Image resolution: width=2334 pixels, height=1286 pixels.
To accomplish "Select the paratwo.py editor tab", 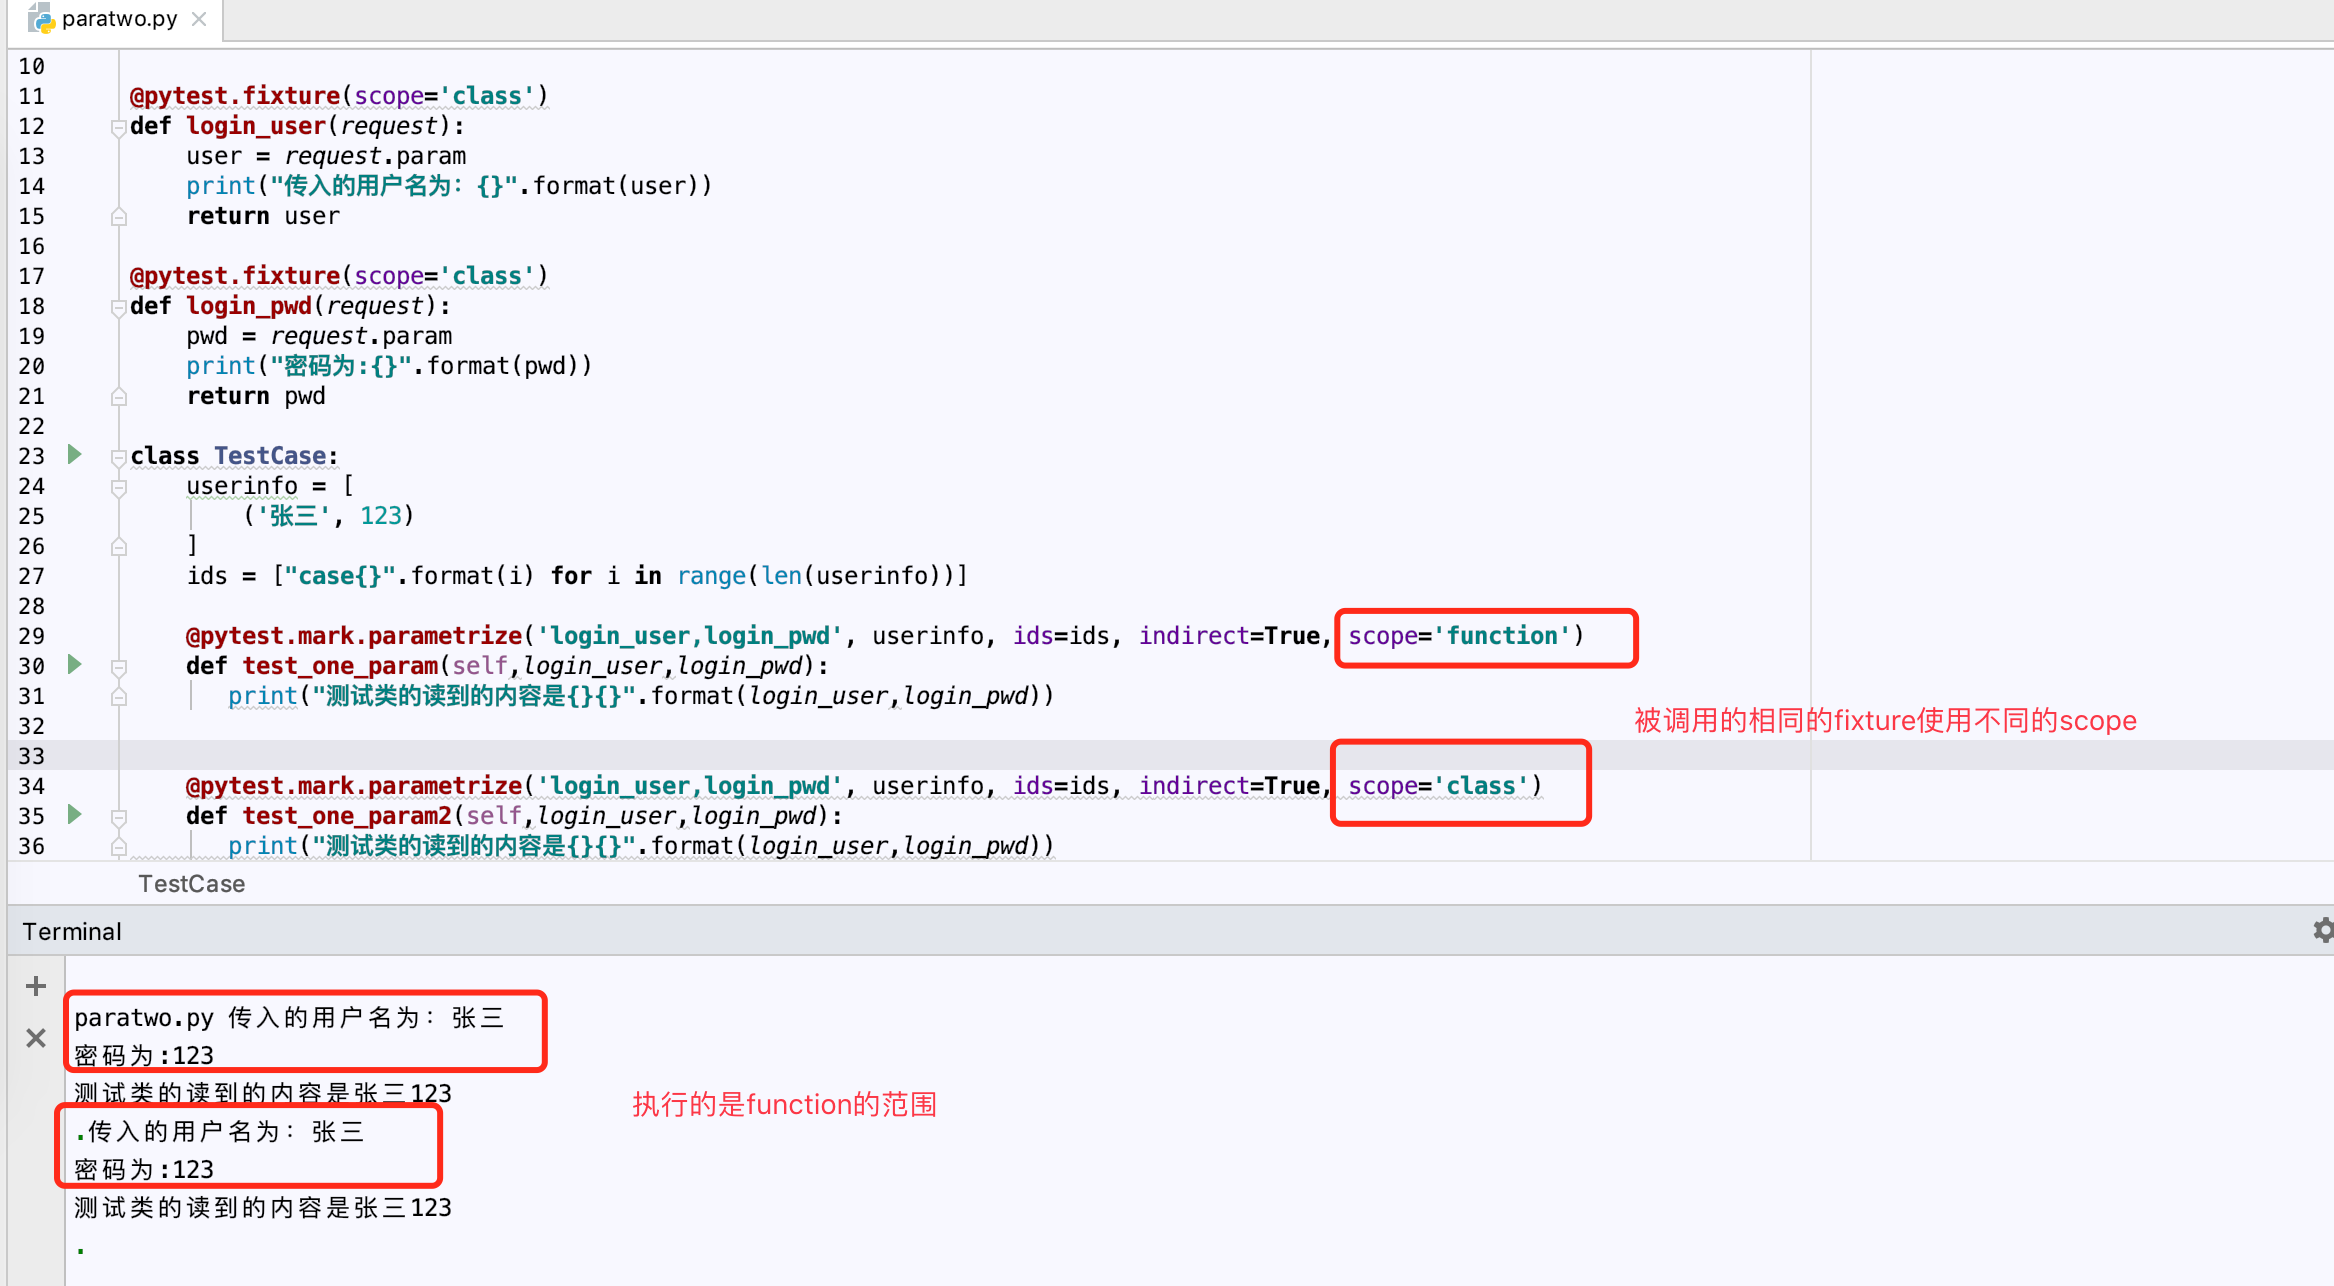I will click(118, 18).
